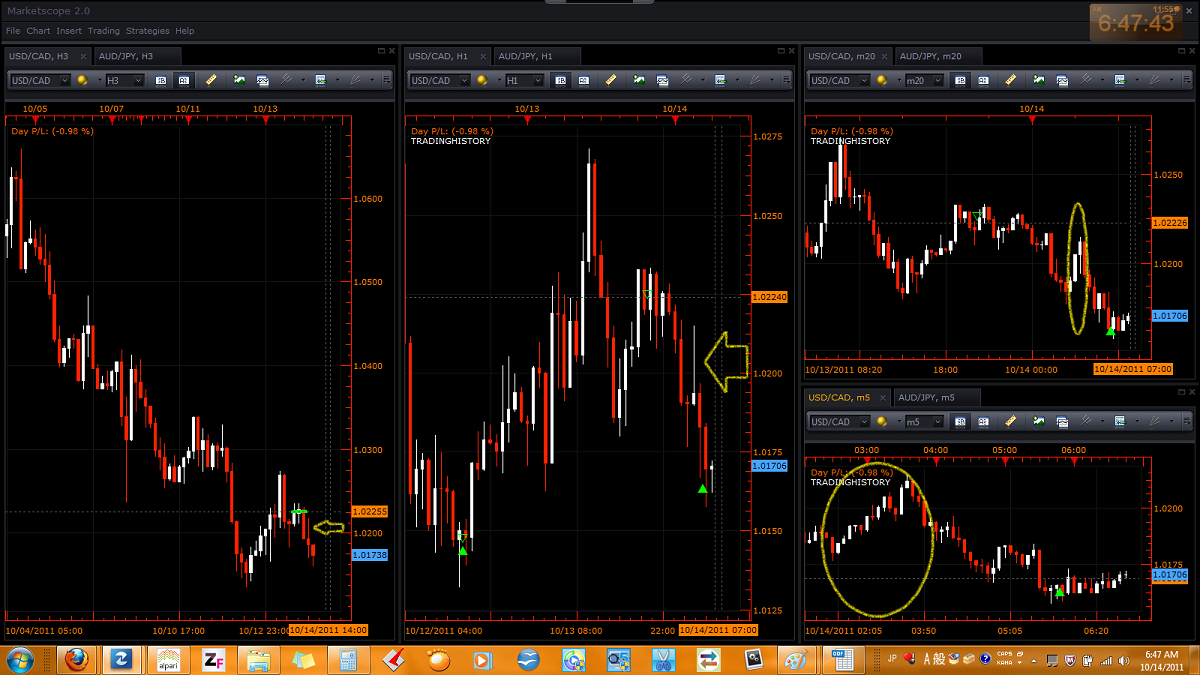Click the 6:47:43 clock widget
This screenshot has width=1200, height=675.
[1136, 23]
